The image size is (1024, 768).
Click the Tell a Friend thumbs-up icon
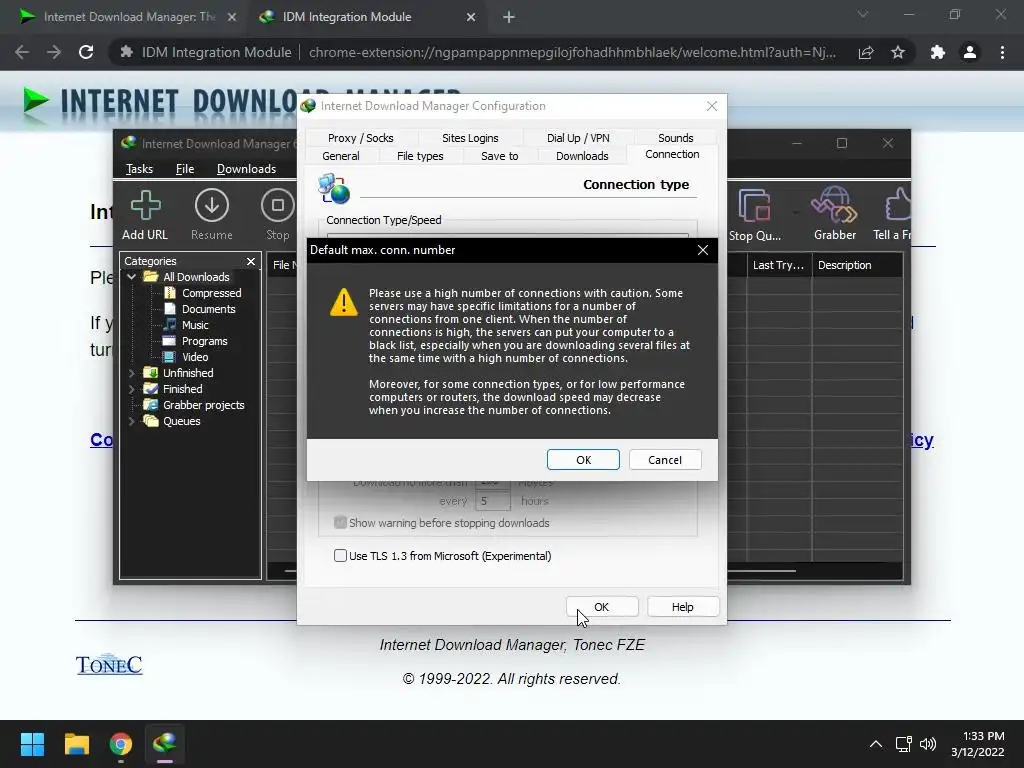point(898,204)
